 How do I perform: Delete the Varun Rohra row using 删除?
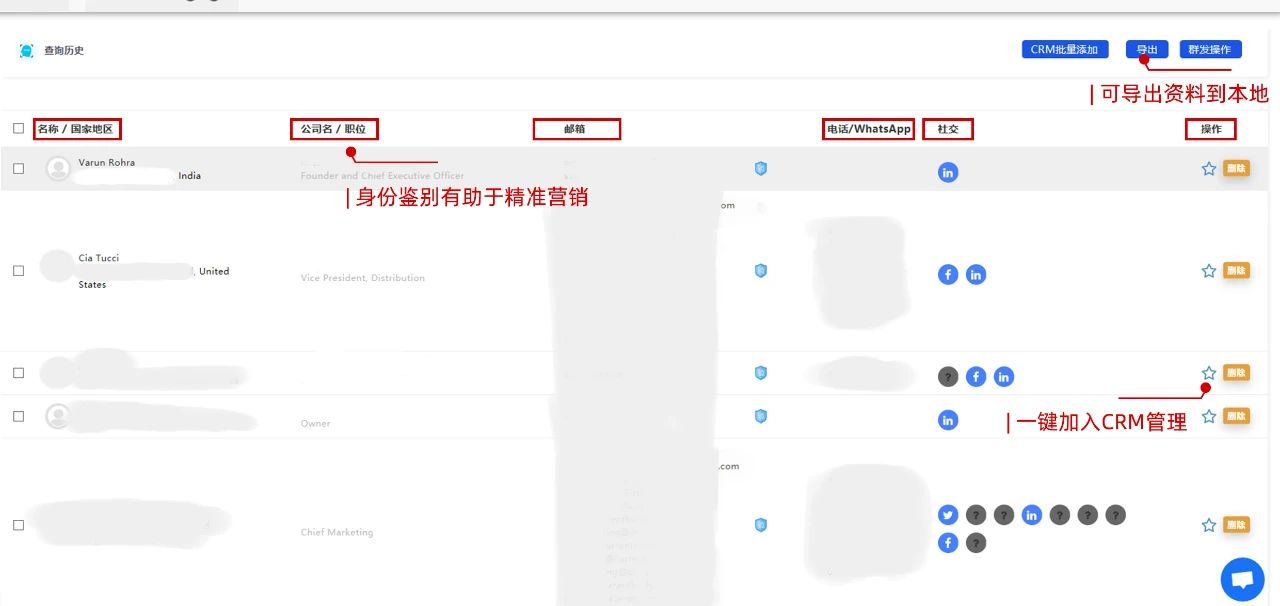[x=1236, y=169]
